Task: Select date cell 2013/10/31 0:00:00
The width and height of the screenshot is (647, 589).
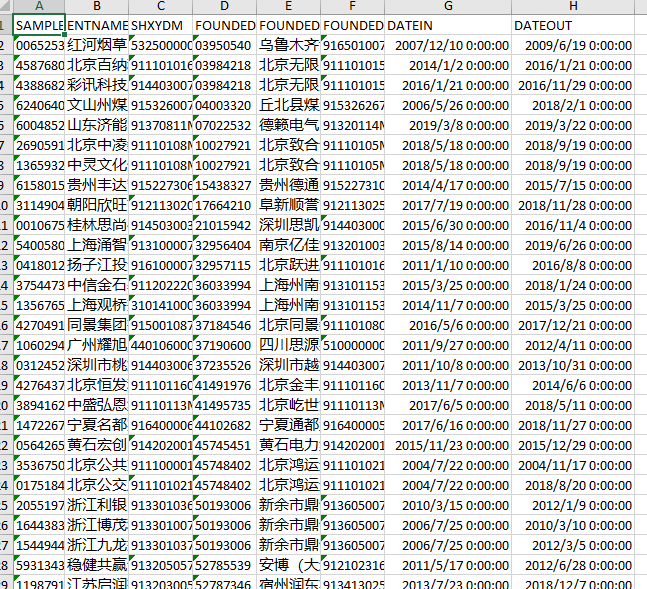Action: click(573, 365)
